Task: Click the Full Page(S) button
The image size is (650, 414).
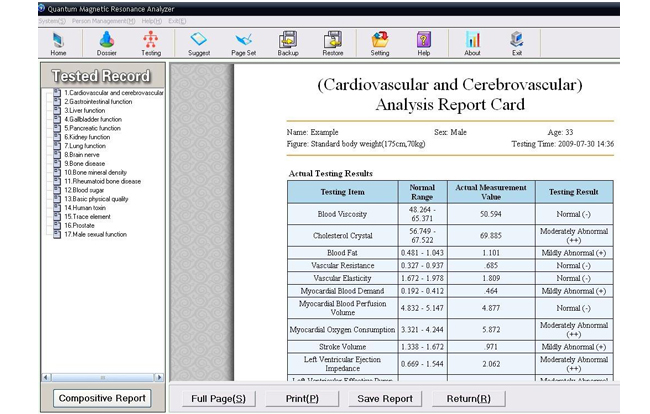Action: pos(218,399)
